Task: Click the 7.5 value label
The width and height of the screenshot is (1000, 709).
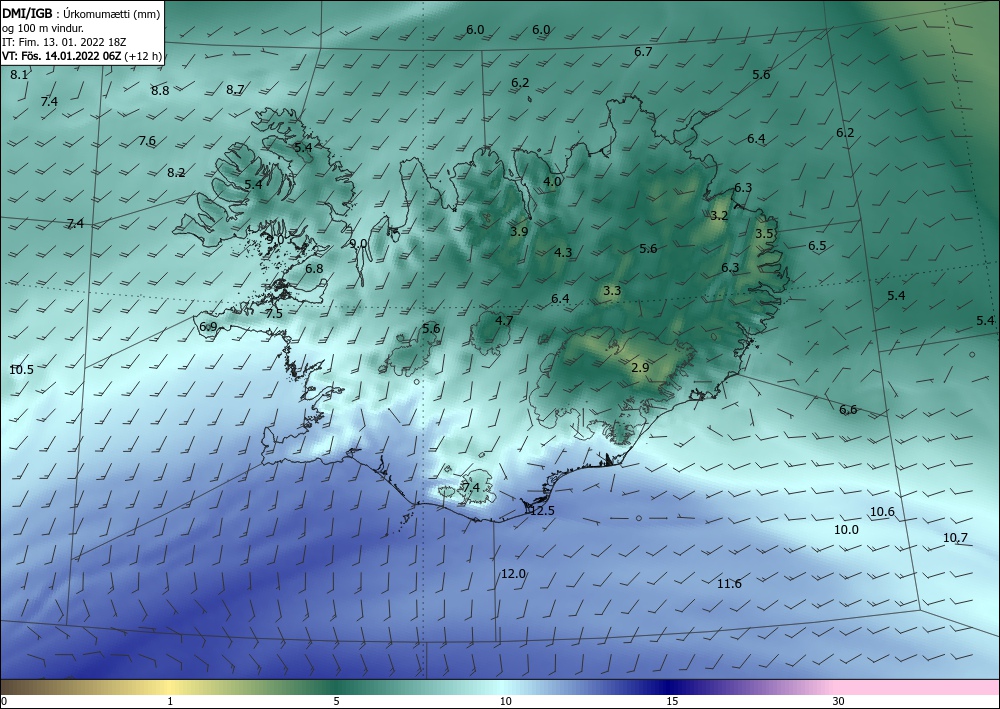Action: (x=274, y=314)
